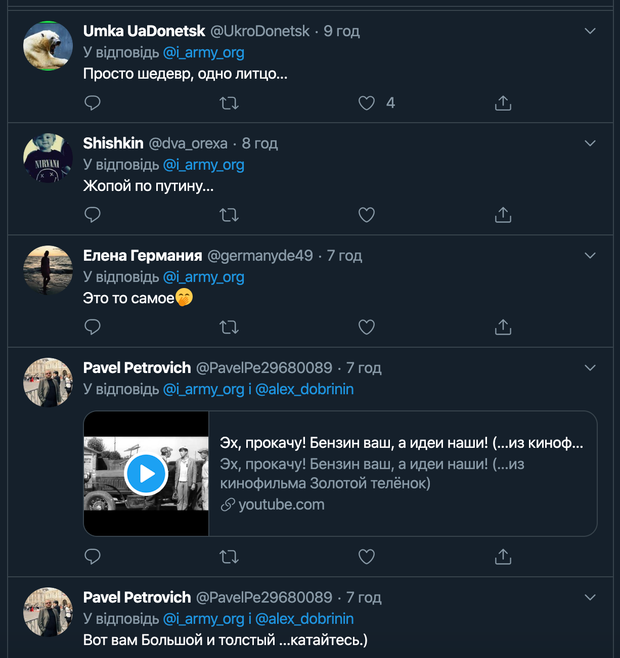Screen dimensions: 620x658
Task: Retweet Pavel Petrovich's video tweet
Action: tap(229, 556)
